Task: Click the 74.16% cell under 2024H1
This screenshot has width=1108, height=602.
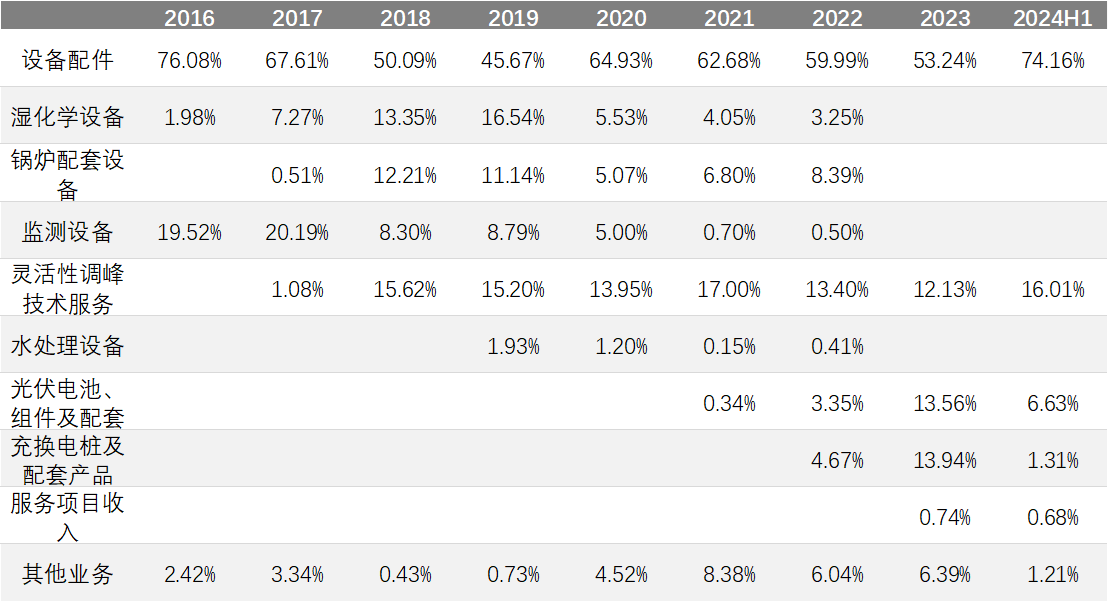Action: click(1053, 61)
